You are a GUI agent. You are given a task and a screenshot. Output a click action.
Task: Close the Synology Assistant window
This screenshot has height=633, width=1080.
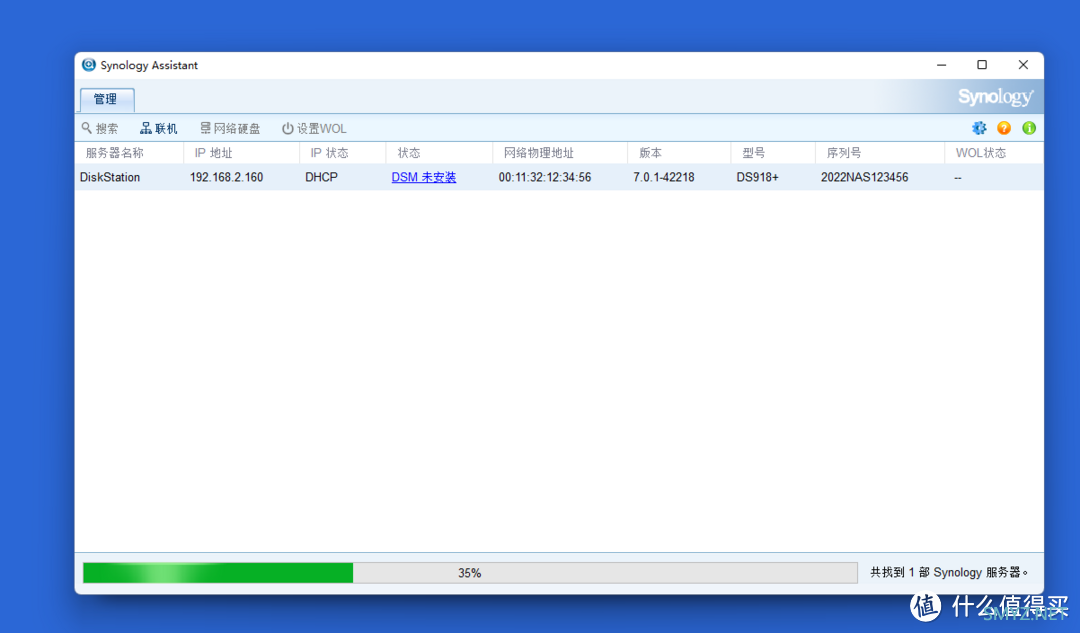click(x=1023, y=65)
